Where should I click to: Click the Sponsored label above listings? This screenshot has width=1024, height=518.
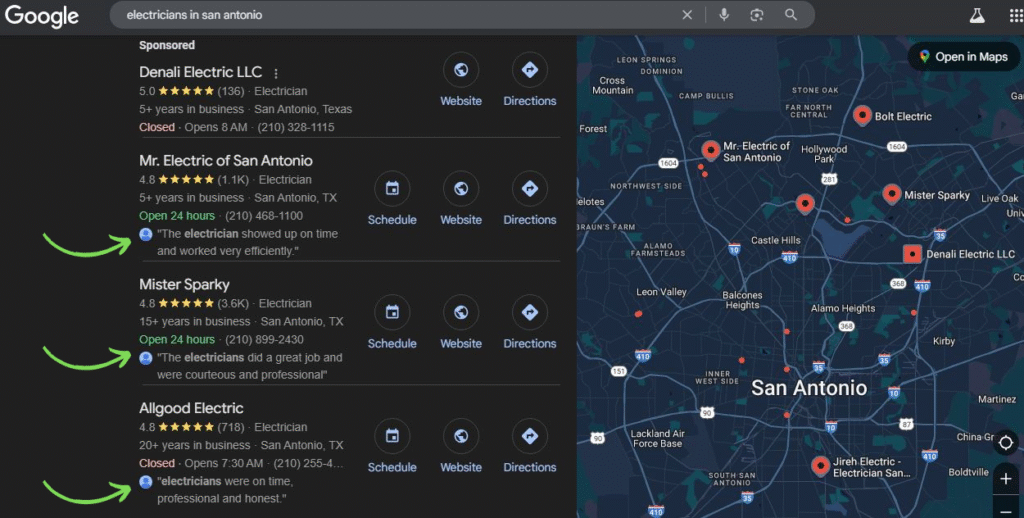tap(167, 45)
